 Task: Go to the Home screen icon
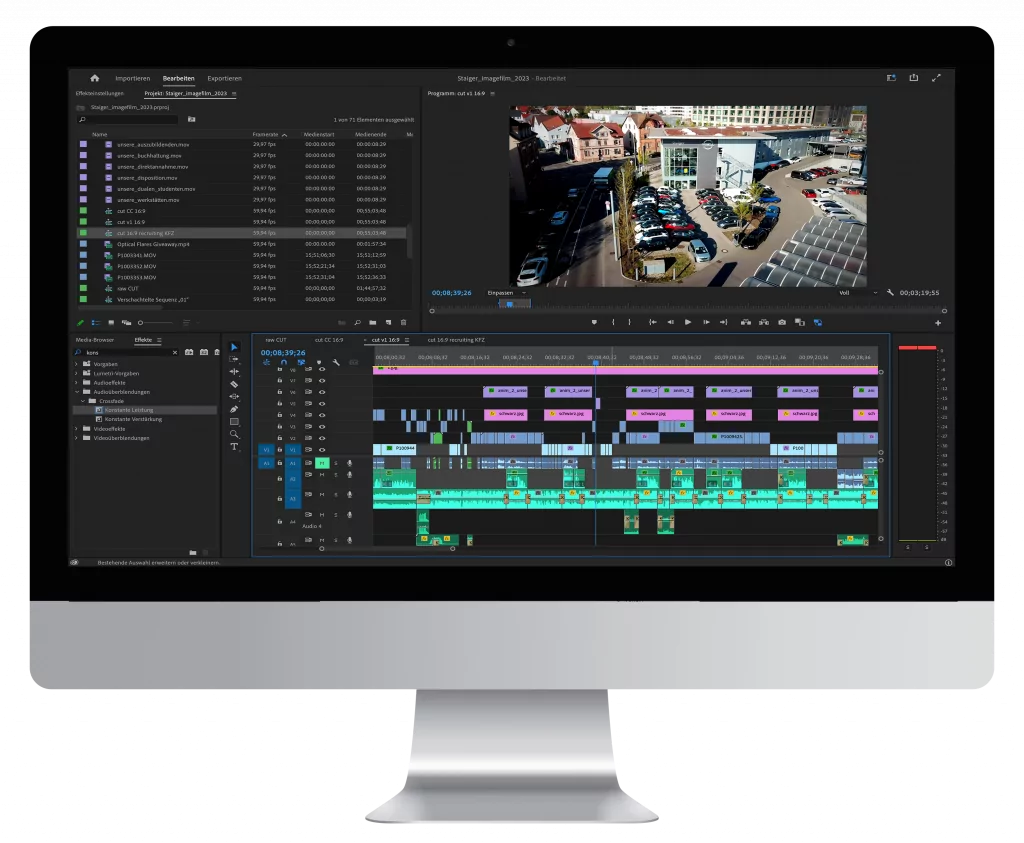coord(95,78)
